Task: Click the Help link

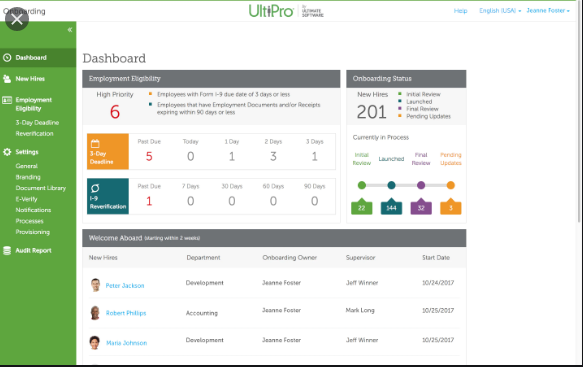Action: click(x=460, y=11)
